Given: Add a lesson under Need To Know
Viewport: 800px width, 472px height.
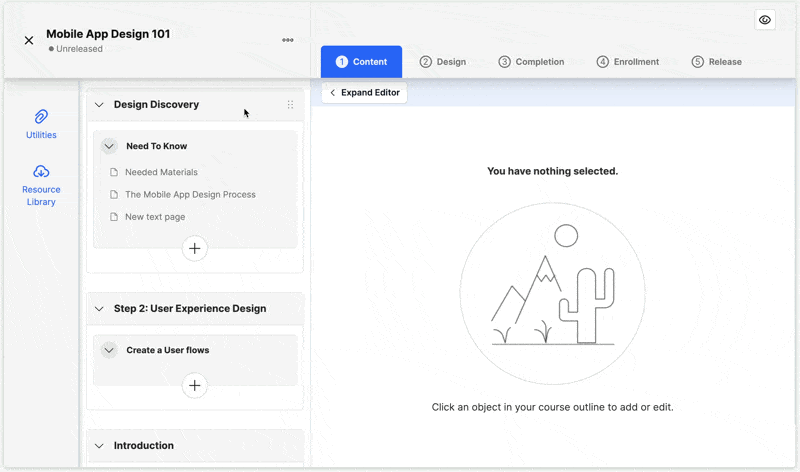Looking at the screenshot, I should pos(194,249).
